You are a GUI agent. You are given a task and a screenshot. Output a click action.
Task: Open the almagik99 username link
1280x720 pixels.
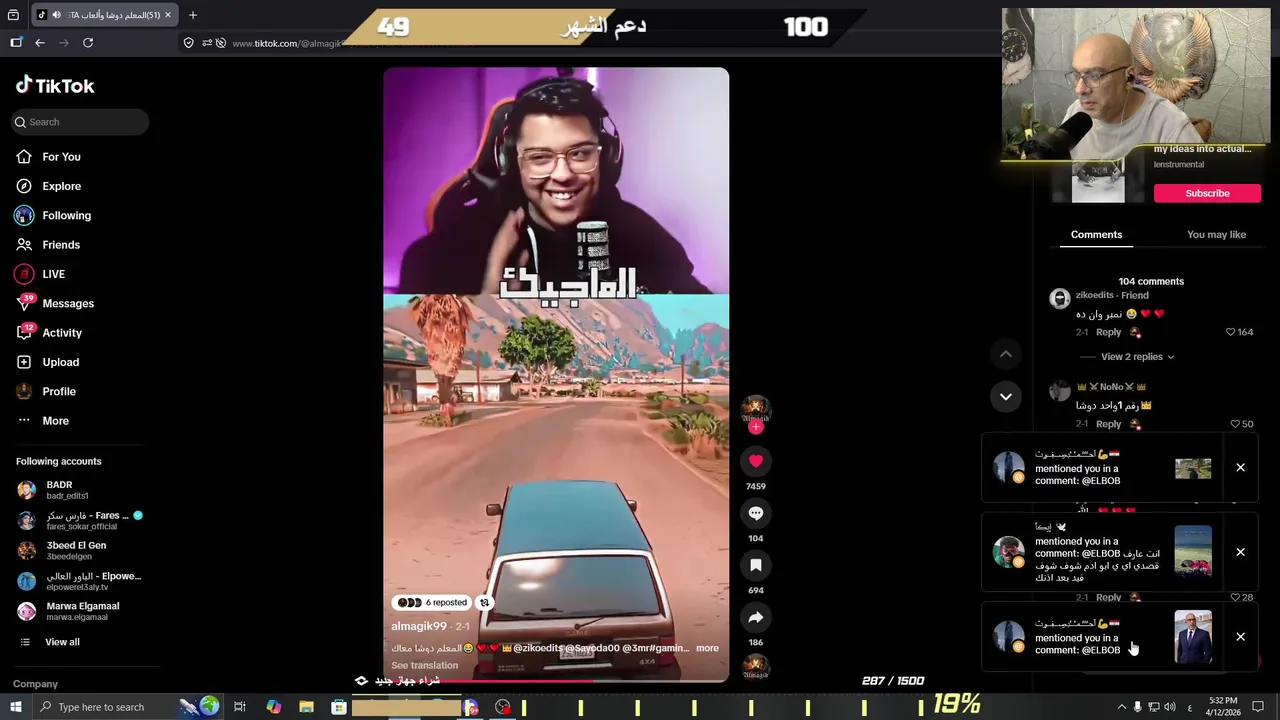coord(419,626)
